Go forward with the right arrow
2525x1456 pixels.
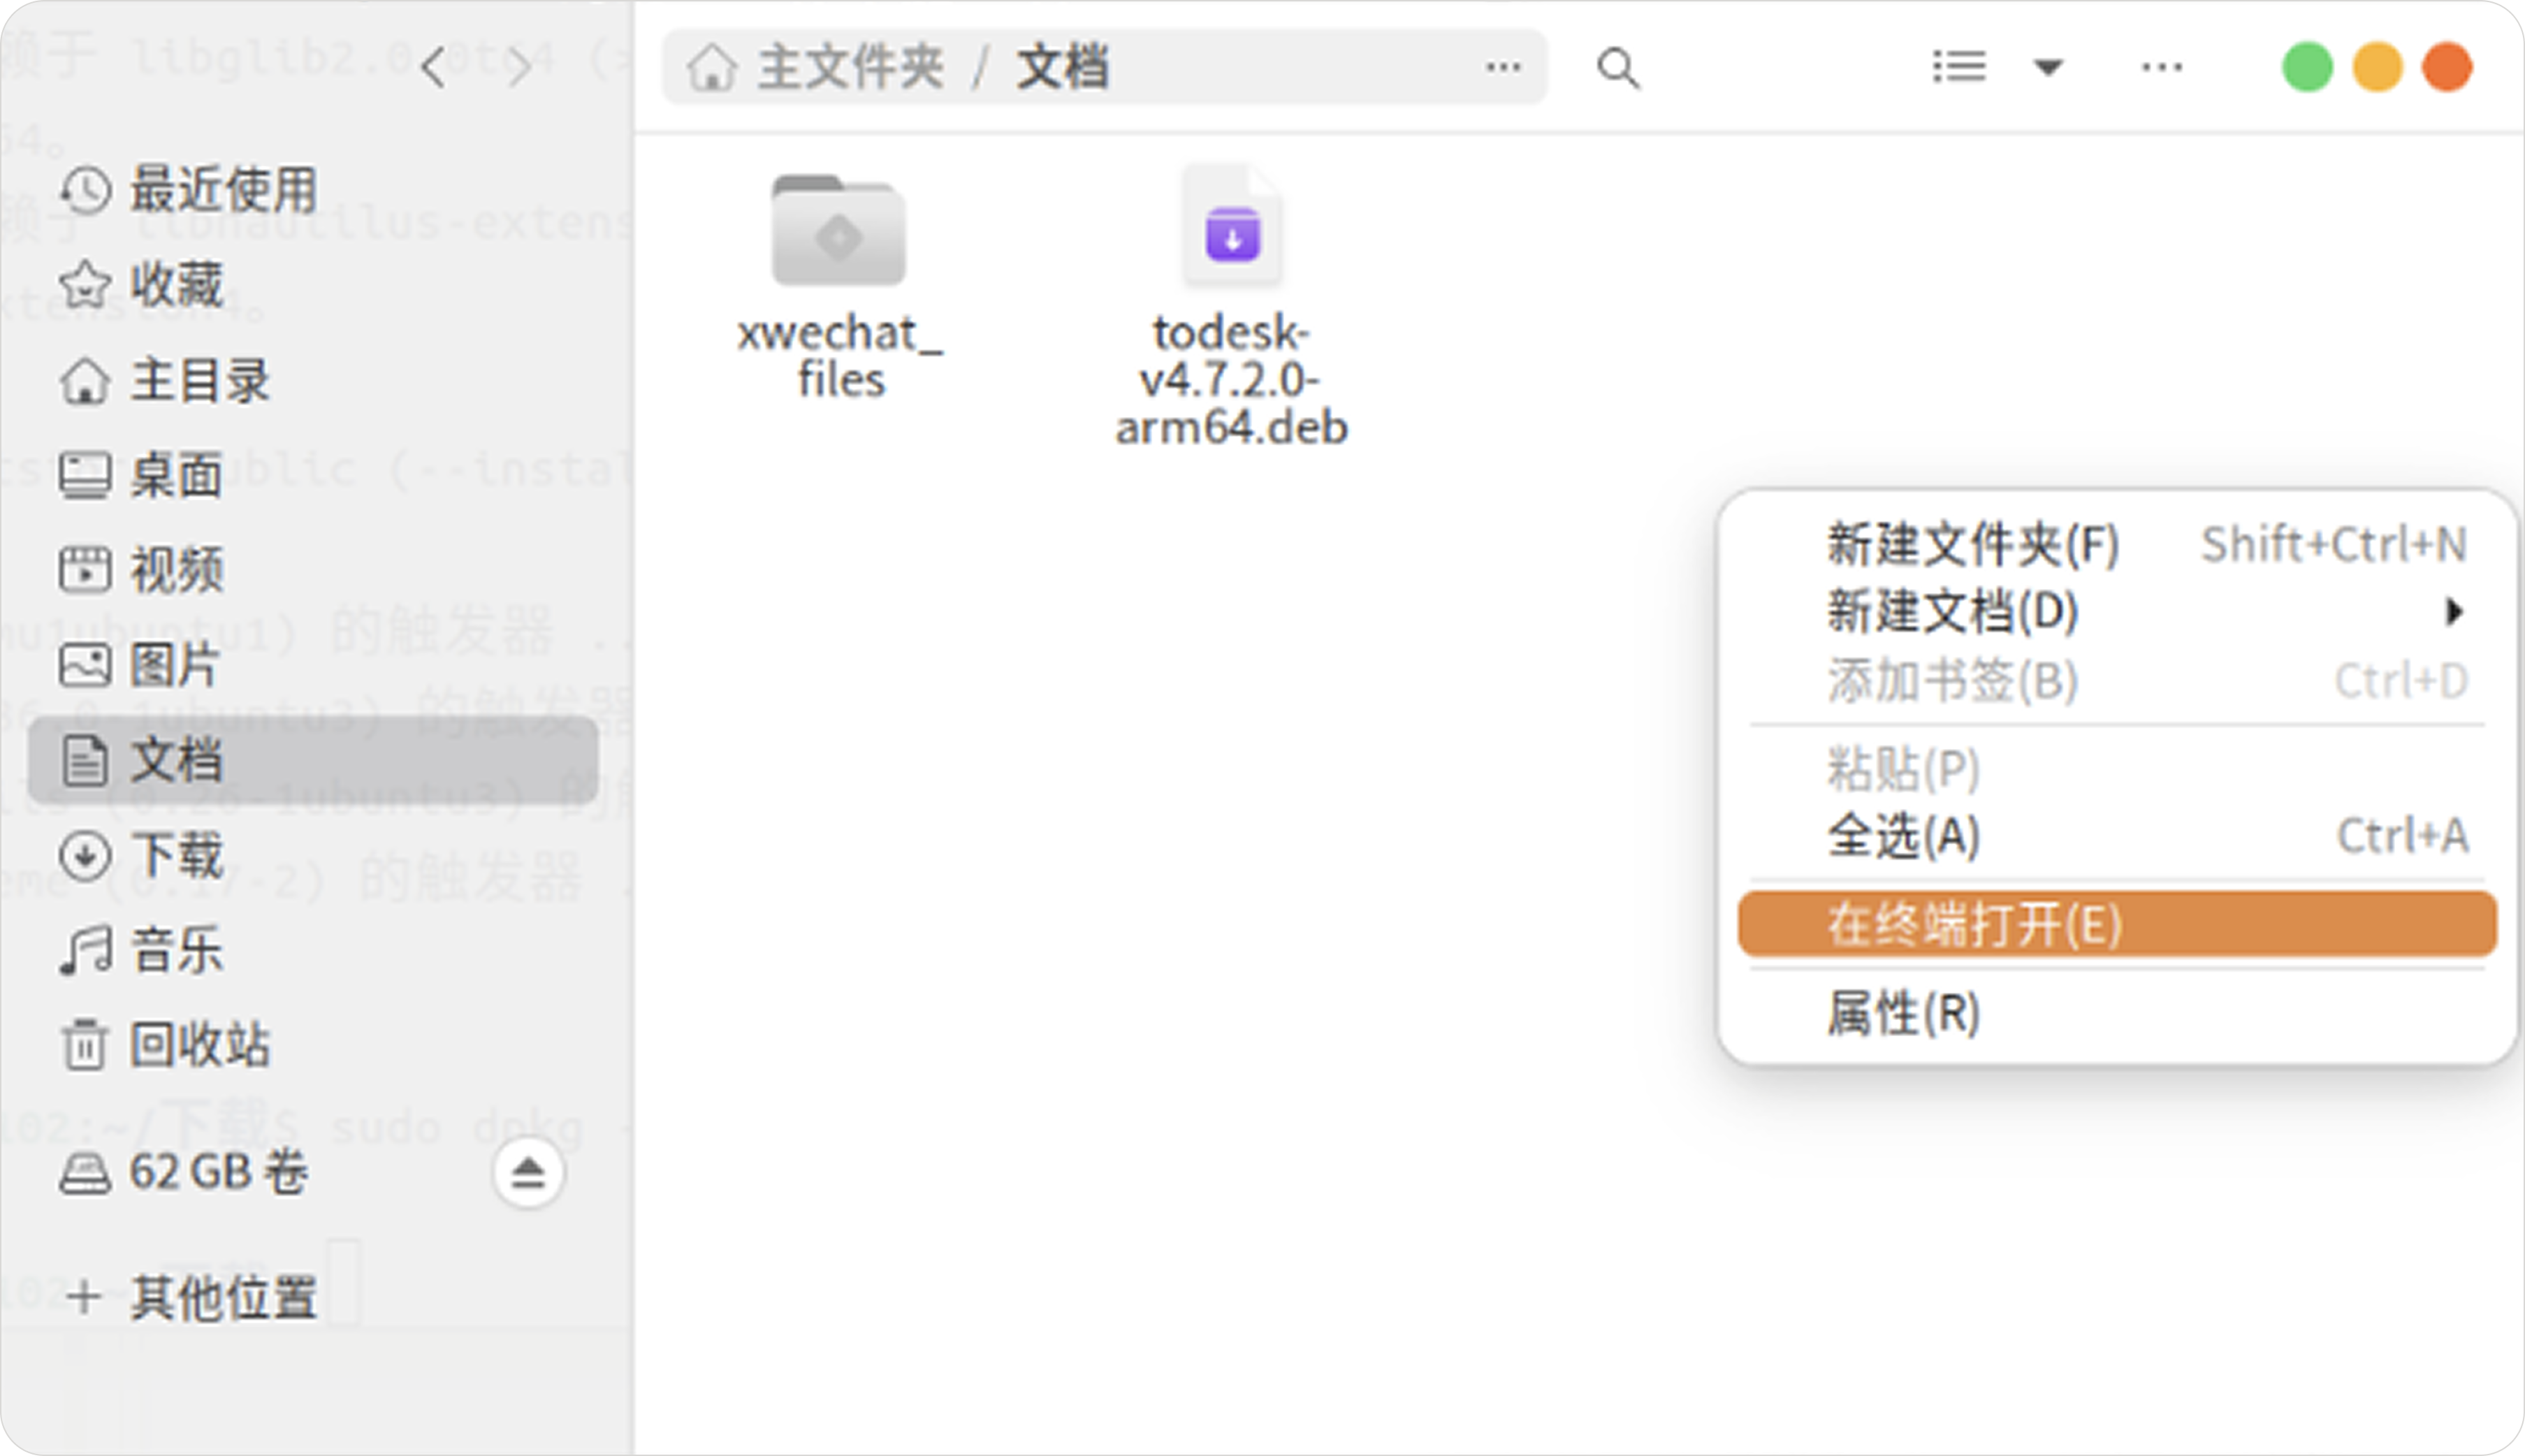pyautogui.click(x=519, y=68)
